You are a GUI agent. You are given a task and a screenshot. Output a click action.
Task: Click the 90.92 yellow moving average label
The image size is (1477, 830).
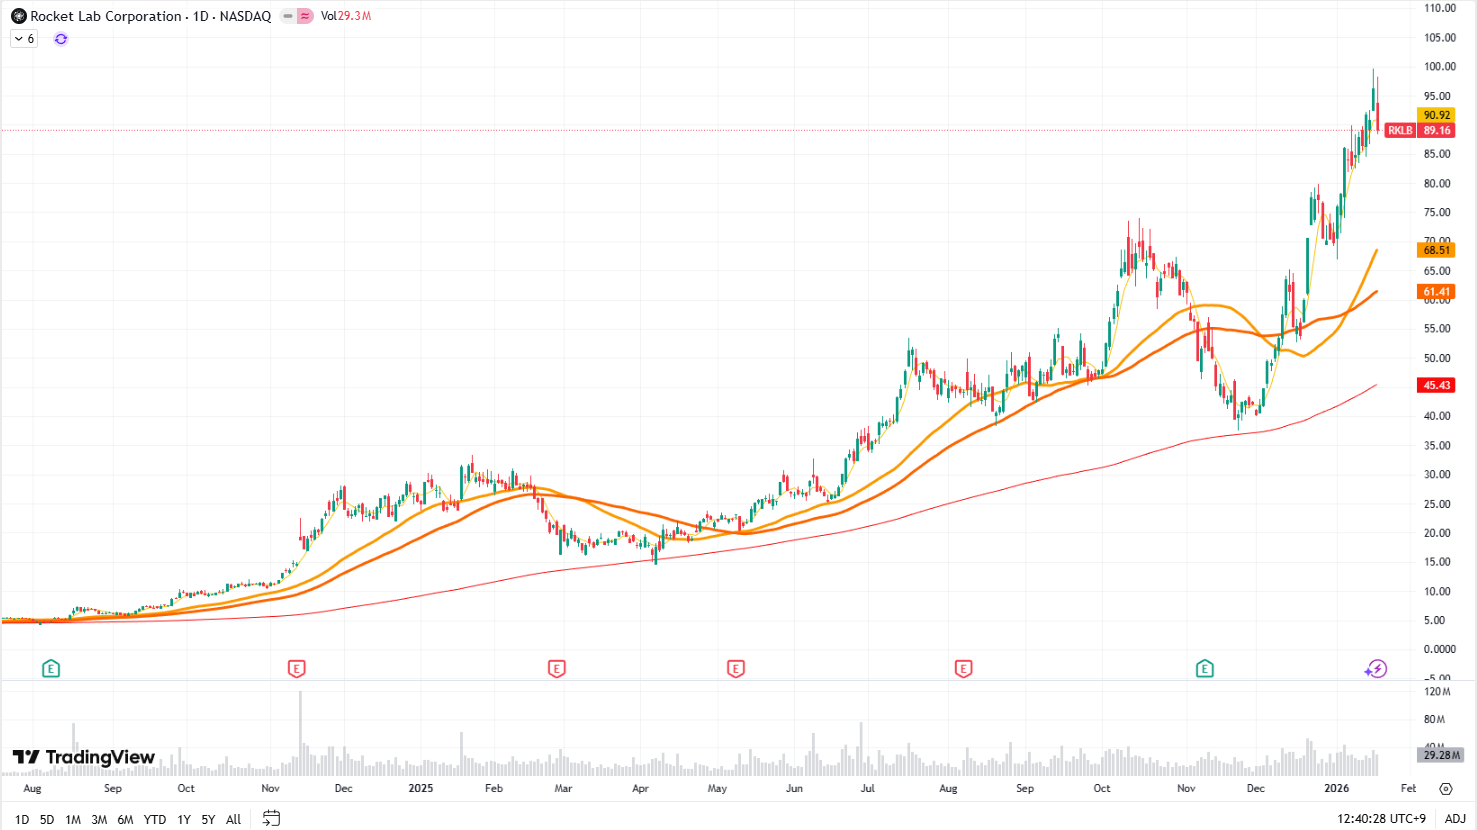[x=1437, y=115]
